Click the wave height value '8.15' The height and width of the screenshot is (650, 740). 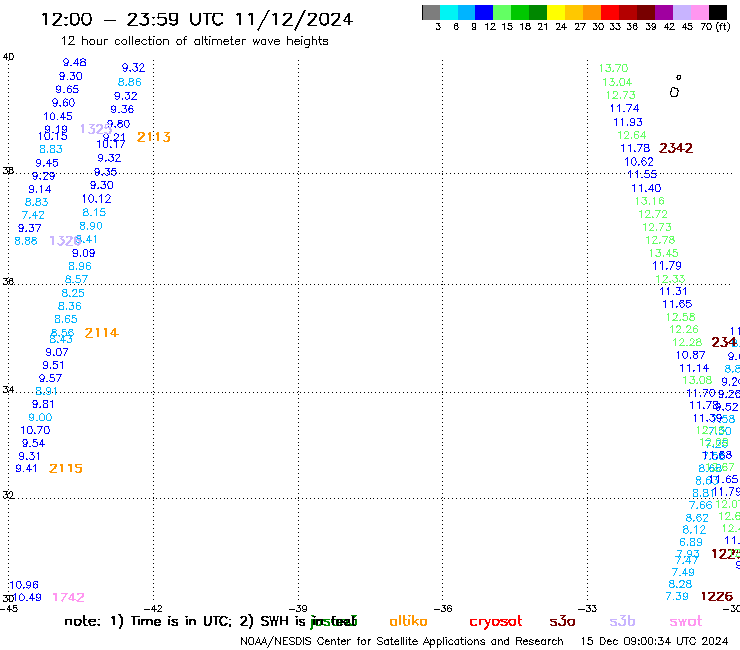[94, 212]
